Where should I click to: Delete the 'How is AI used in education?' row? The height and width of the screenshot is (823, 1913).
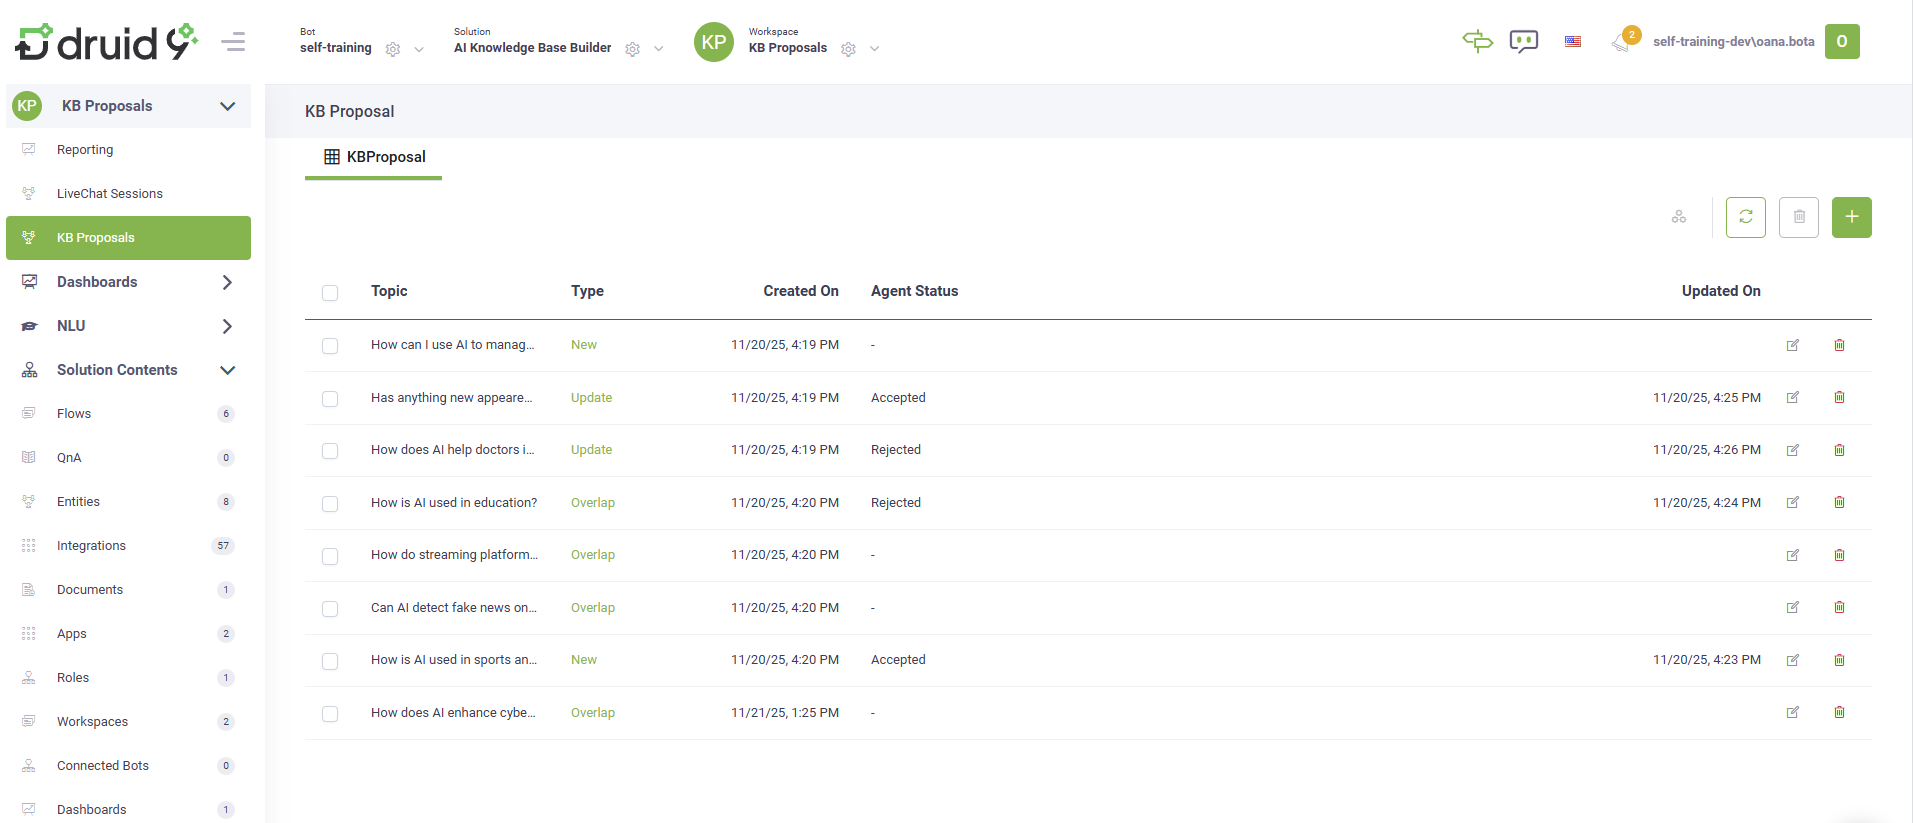pos(1839,502)
